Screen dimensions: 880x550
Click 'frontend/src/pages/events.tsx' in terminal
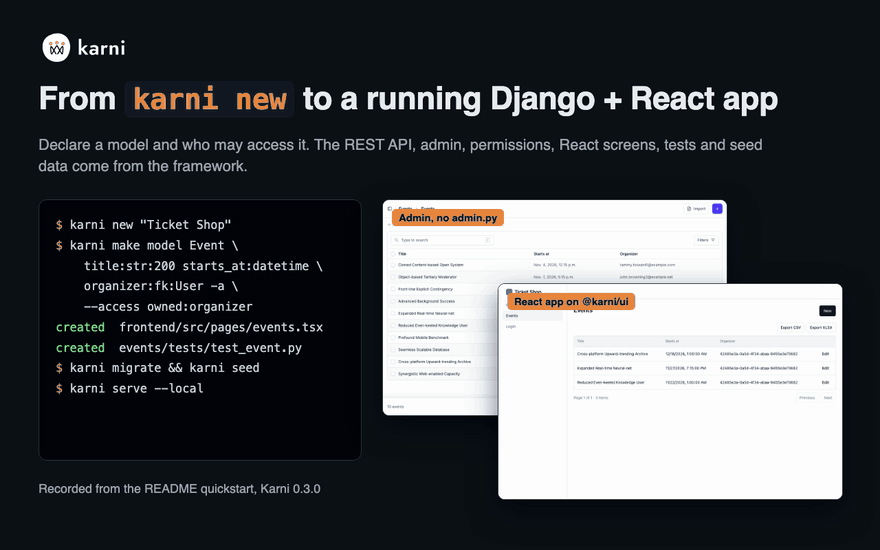(x=221, y=328)
